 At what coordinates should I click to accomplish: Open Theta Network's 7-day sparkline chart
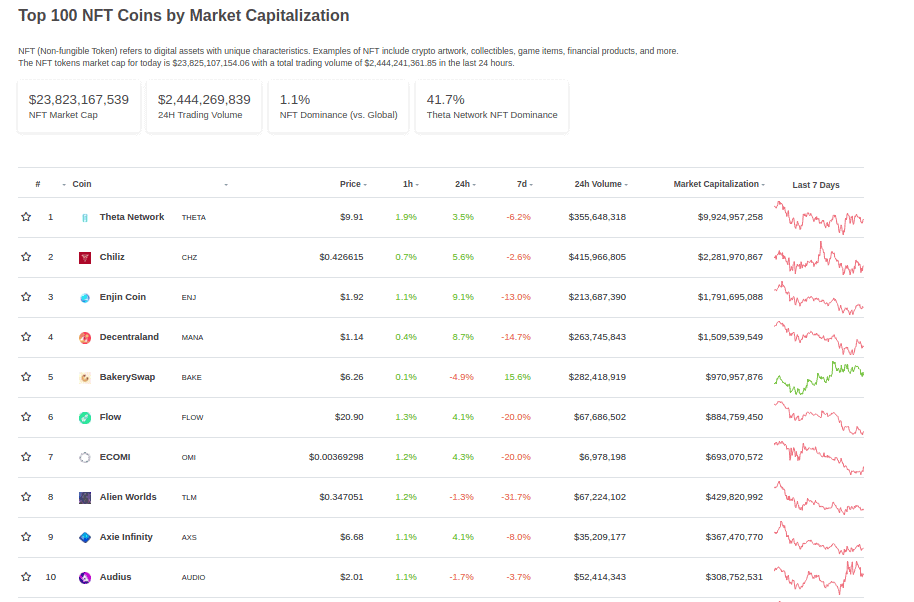click(x=818, y=217)
